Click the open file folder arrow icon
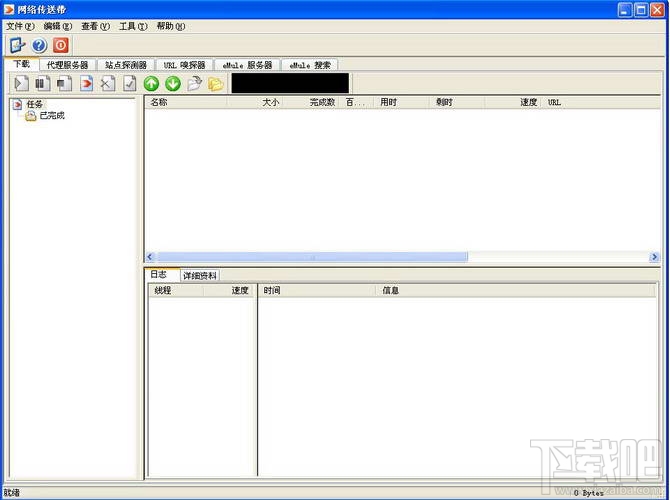 click(x=194, y=83)
